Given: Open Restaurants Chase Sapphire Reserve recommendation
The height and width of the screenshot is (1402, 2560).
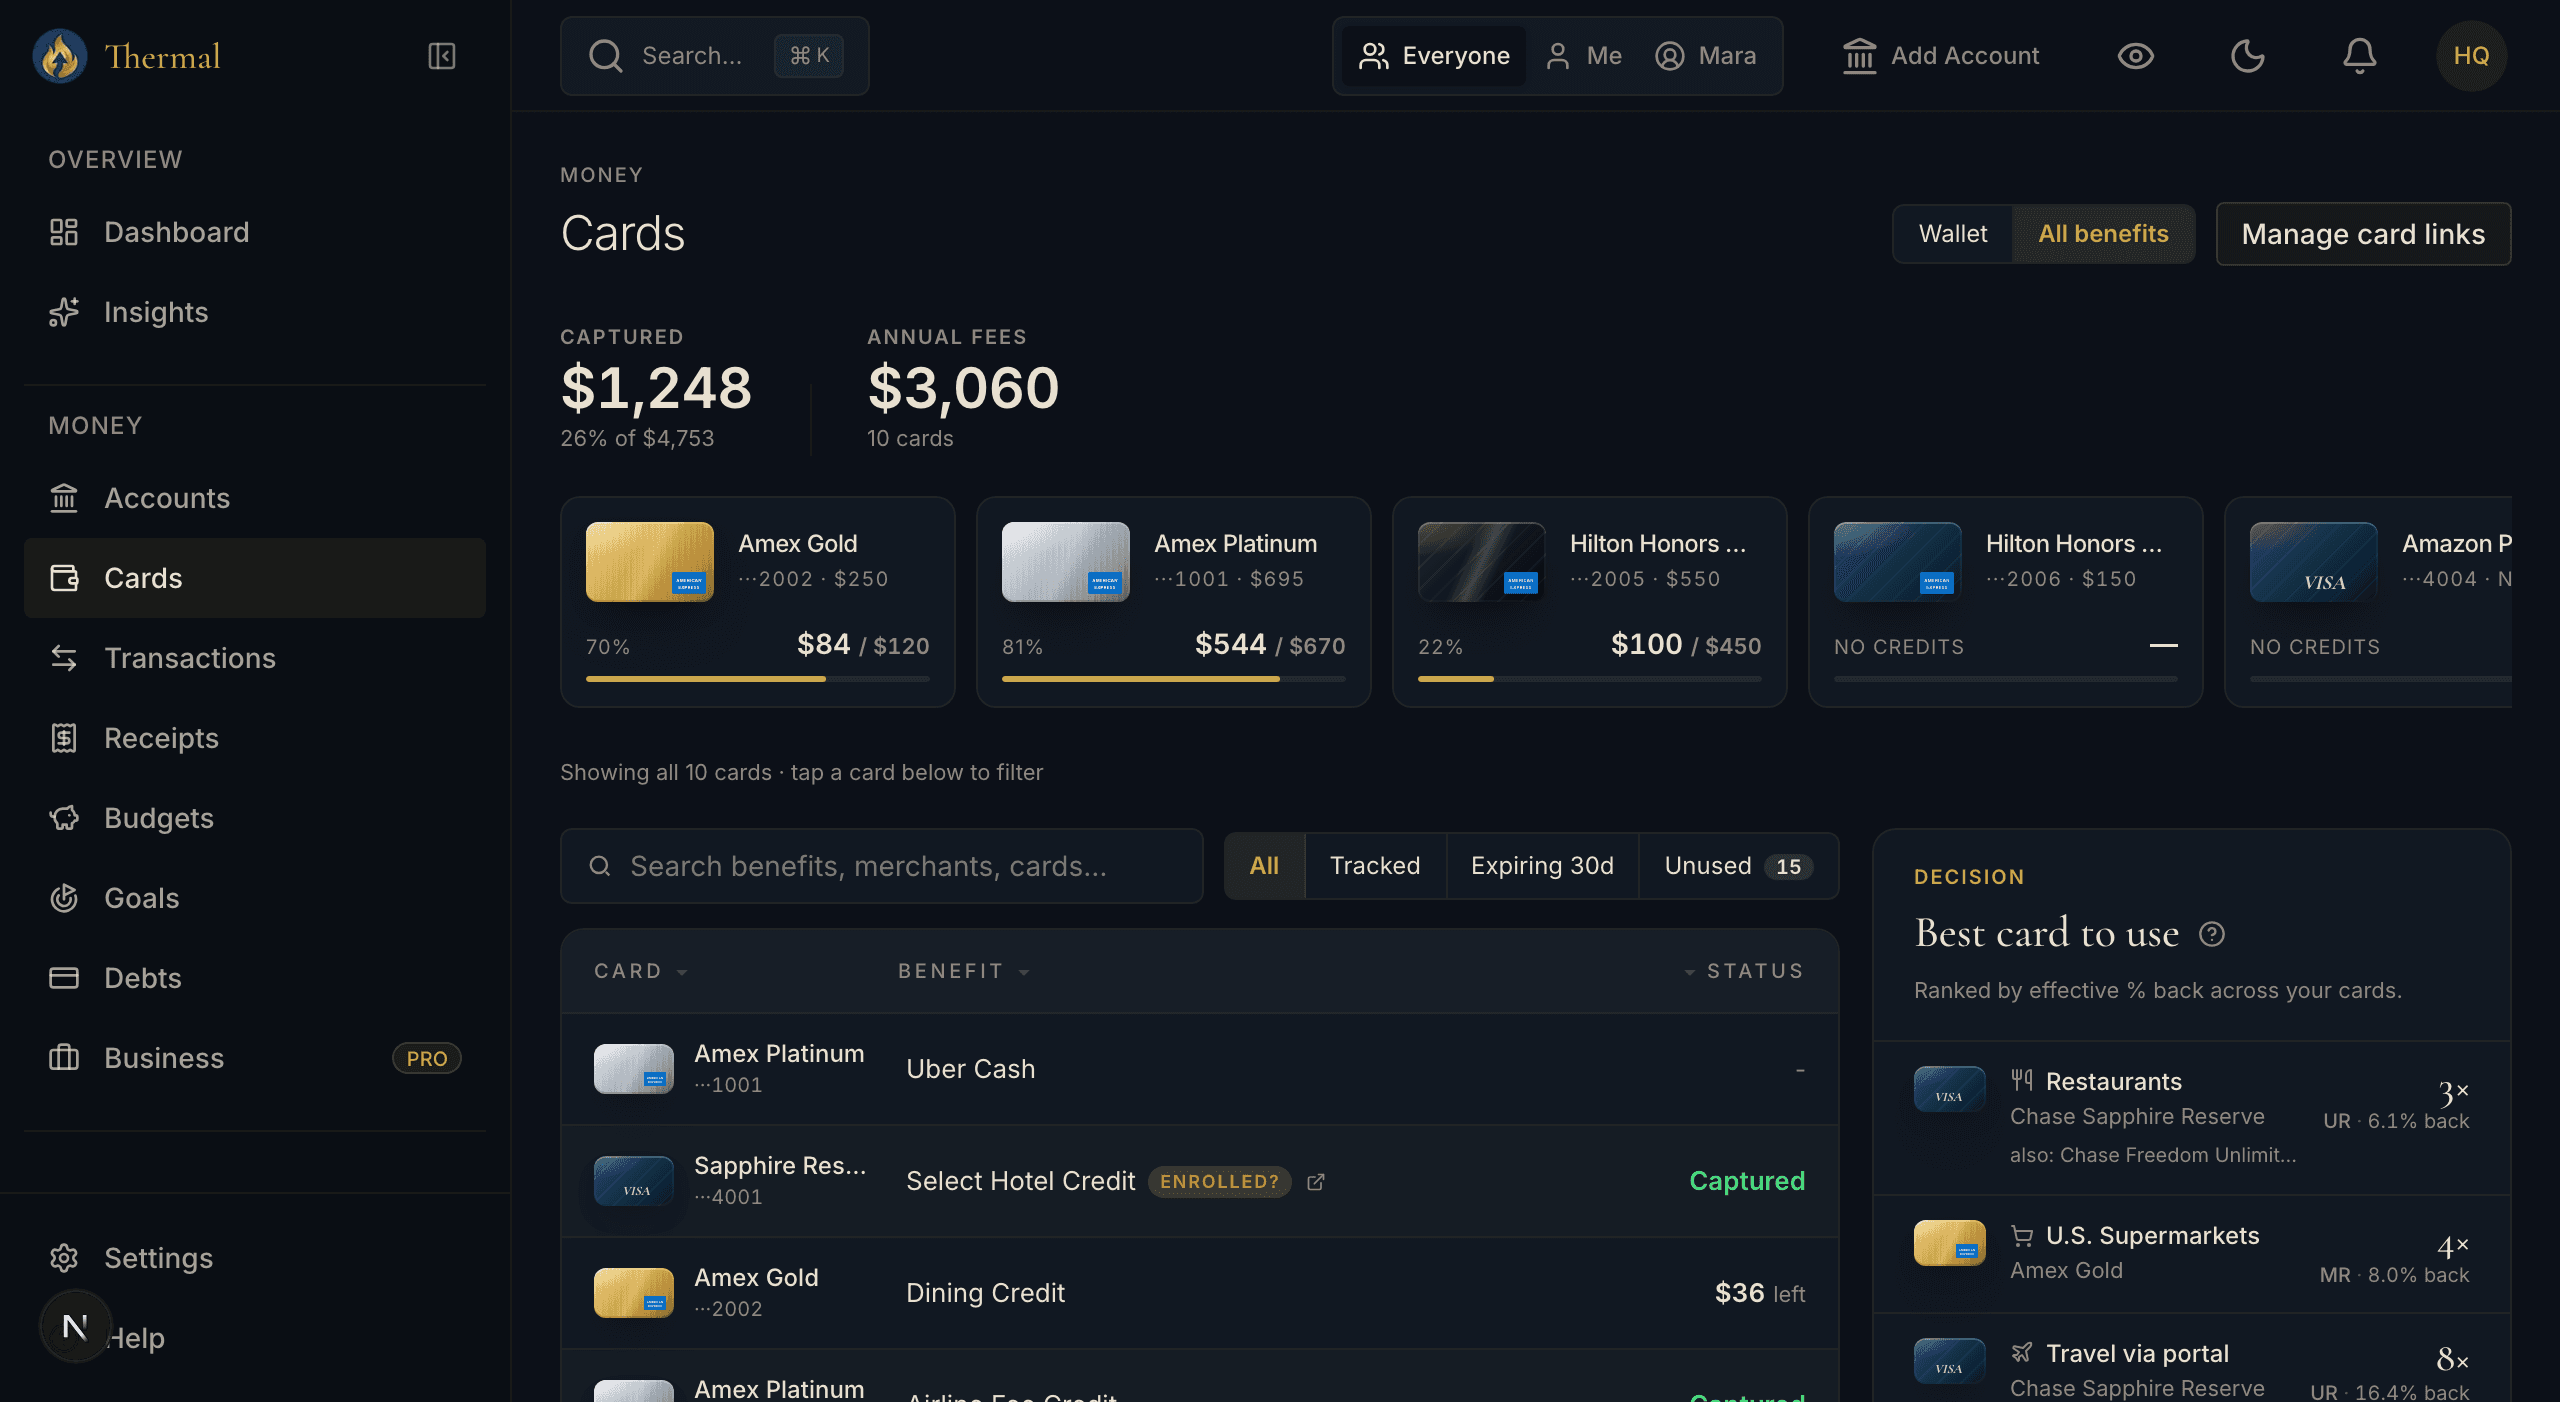Looking at the screenshot, I should click(2192, 1118).
